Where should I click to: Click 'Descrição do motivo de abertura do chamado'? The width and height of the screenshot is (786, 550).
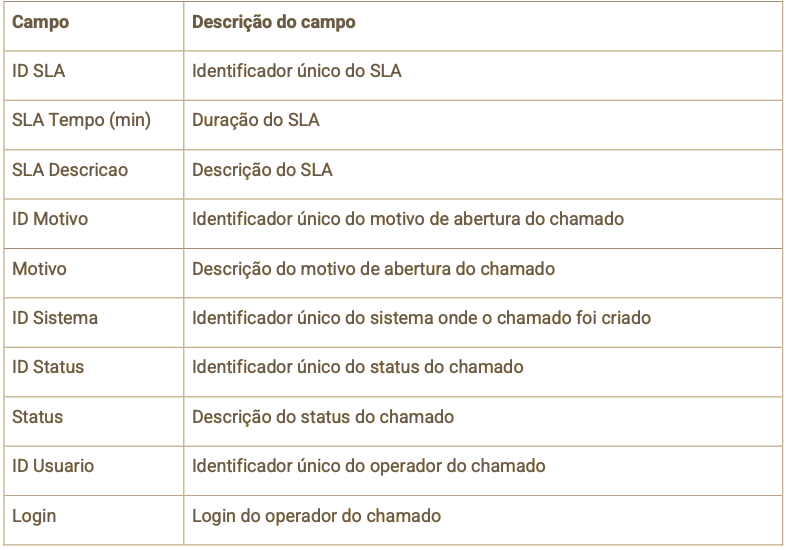(x=373, y=269)
